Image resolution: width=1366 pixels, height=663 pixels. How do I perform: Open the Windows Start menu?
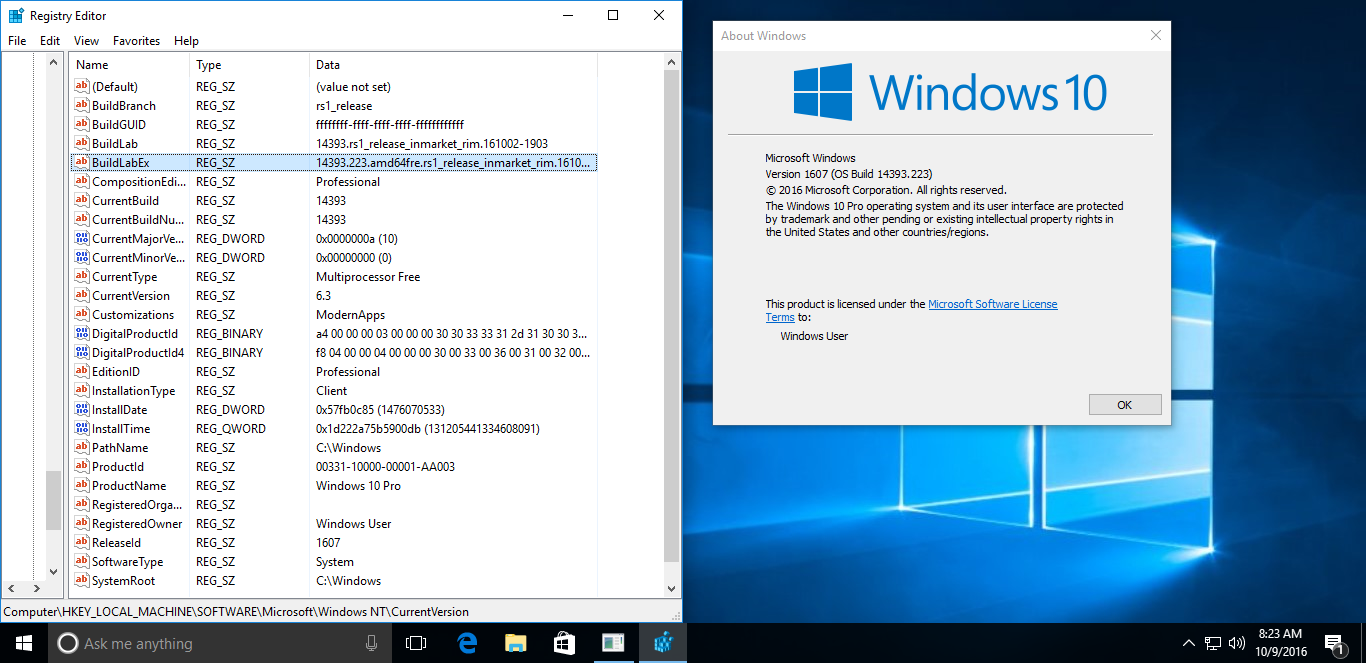[x=24, y=643]
